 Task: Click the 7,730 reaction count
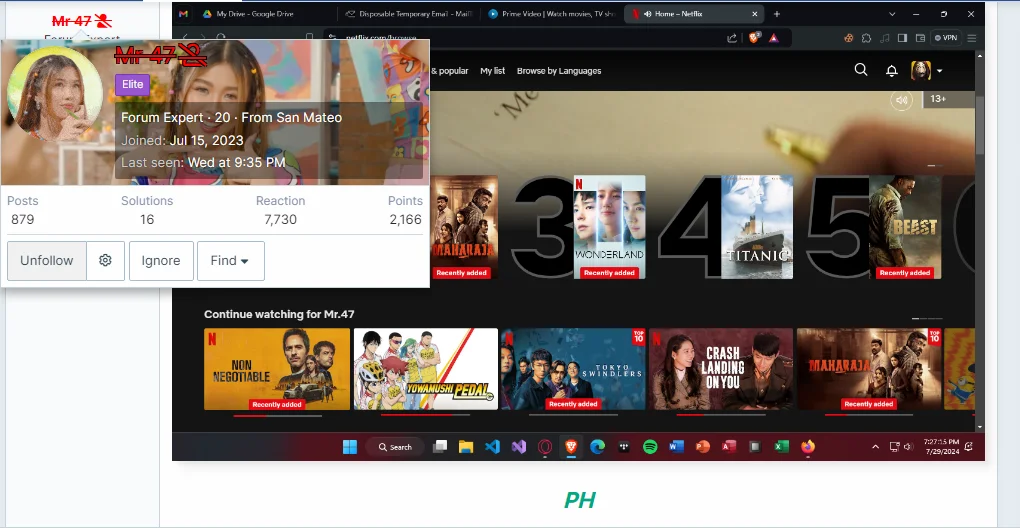click(280, 220)
